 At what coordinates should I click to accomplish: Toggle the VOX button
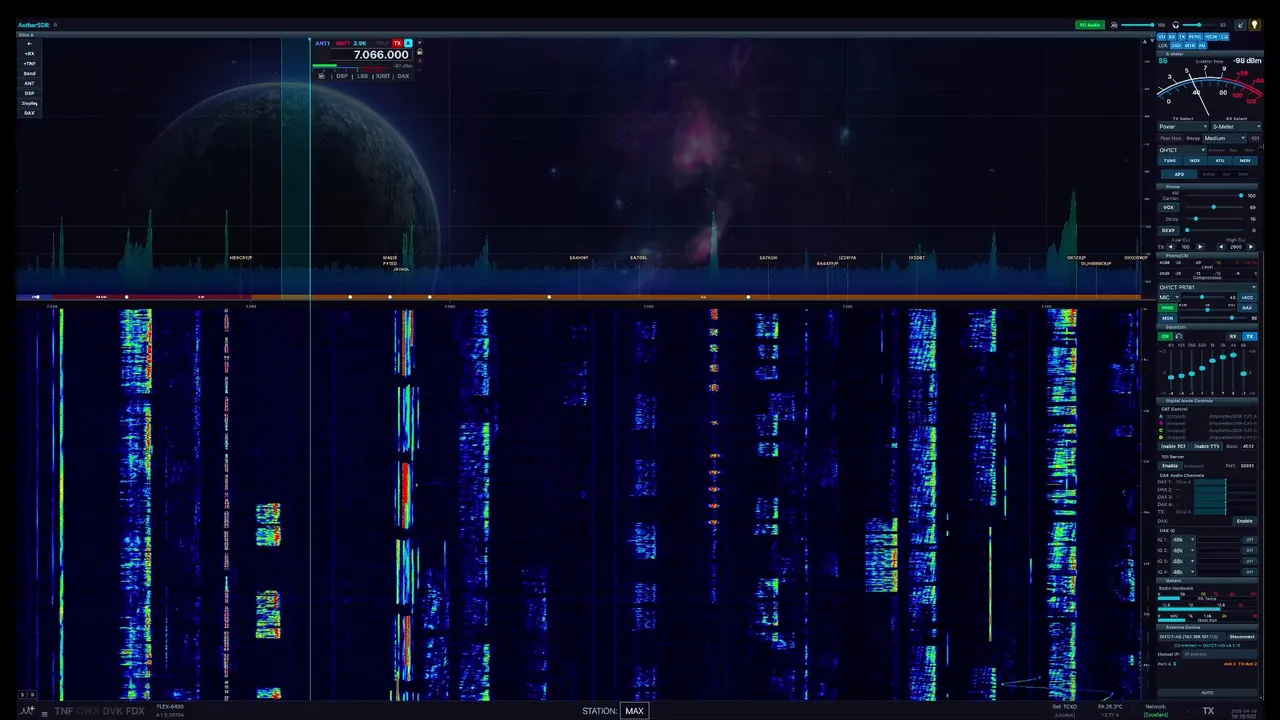pyautogui.click(x=1168, y=208)
